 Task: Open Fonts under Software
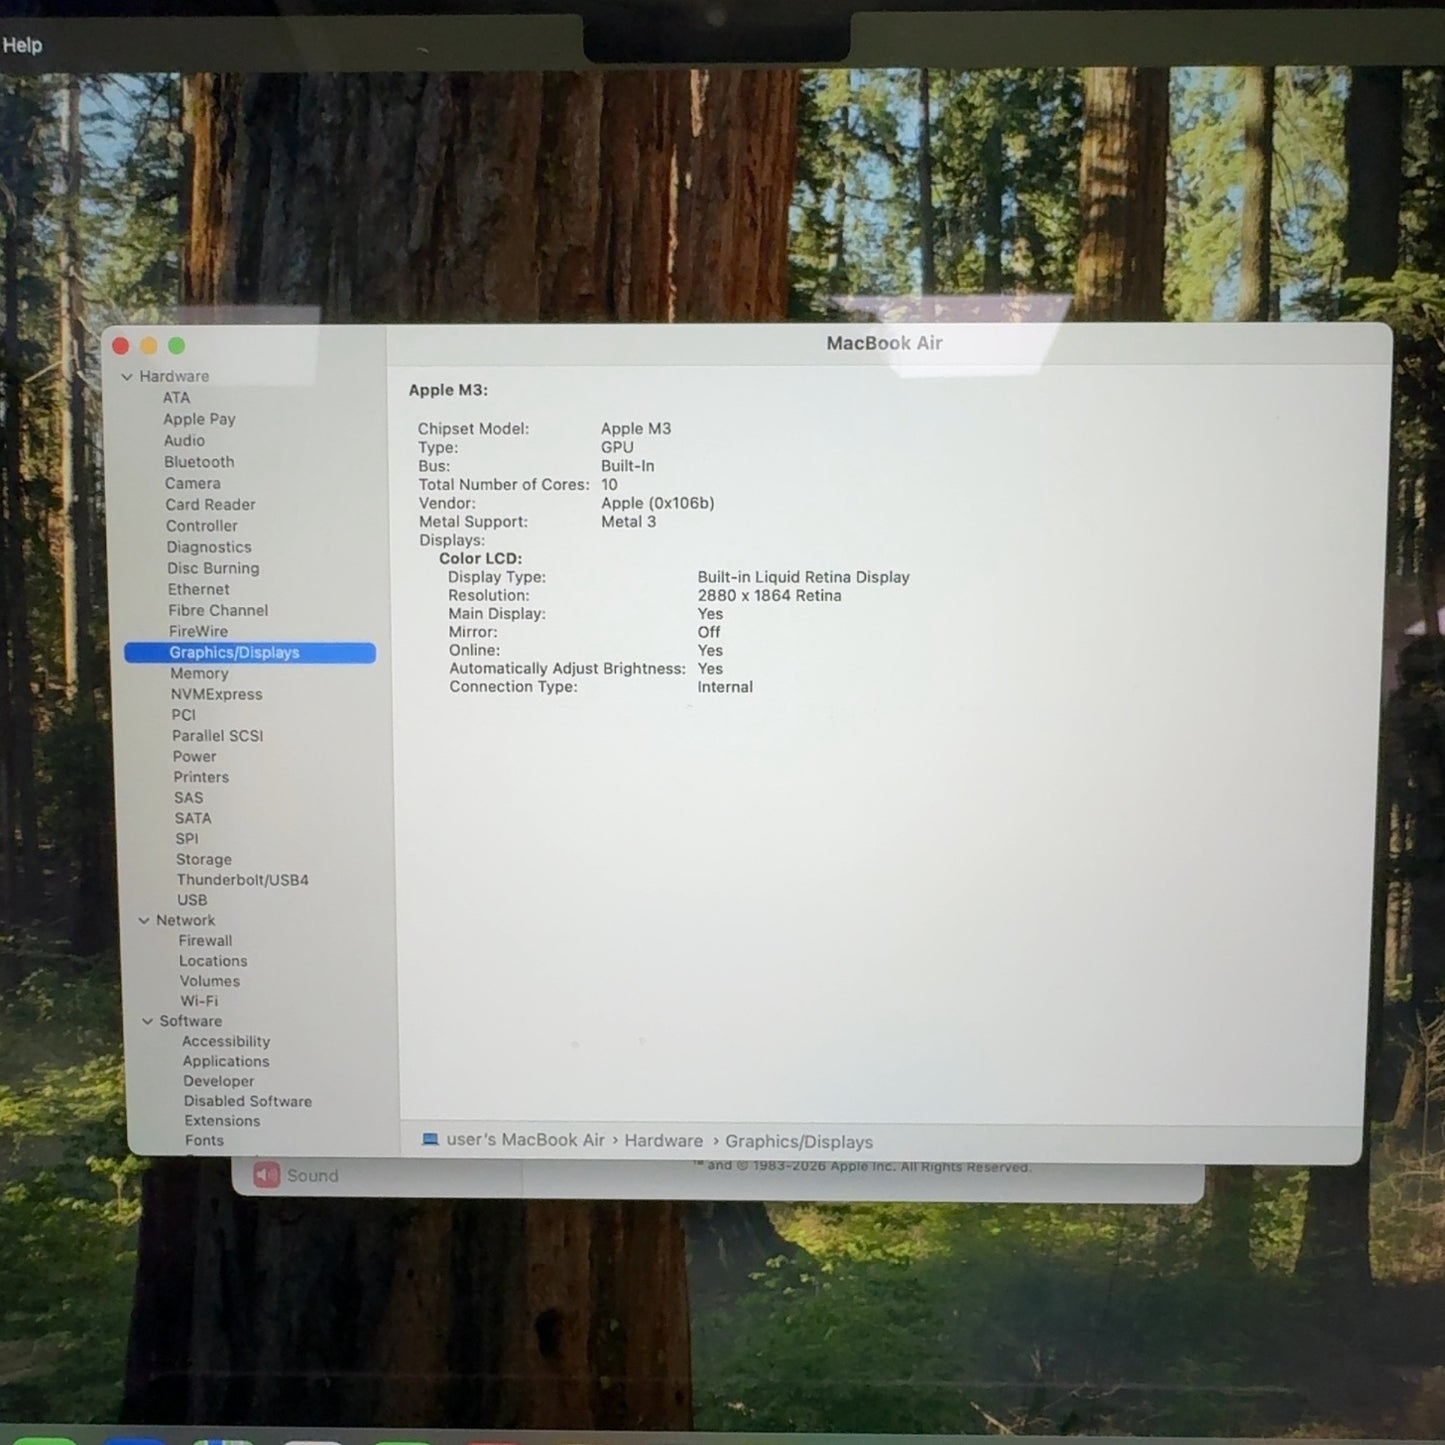pyautogui.click(x=204, y=1140)
